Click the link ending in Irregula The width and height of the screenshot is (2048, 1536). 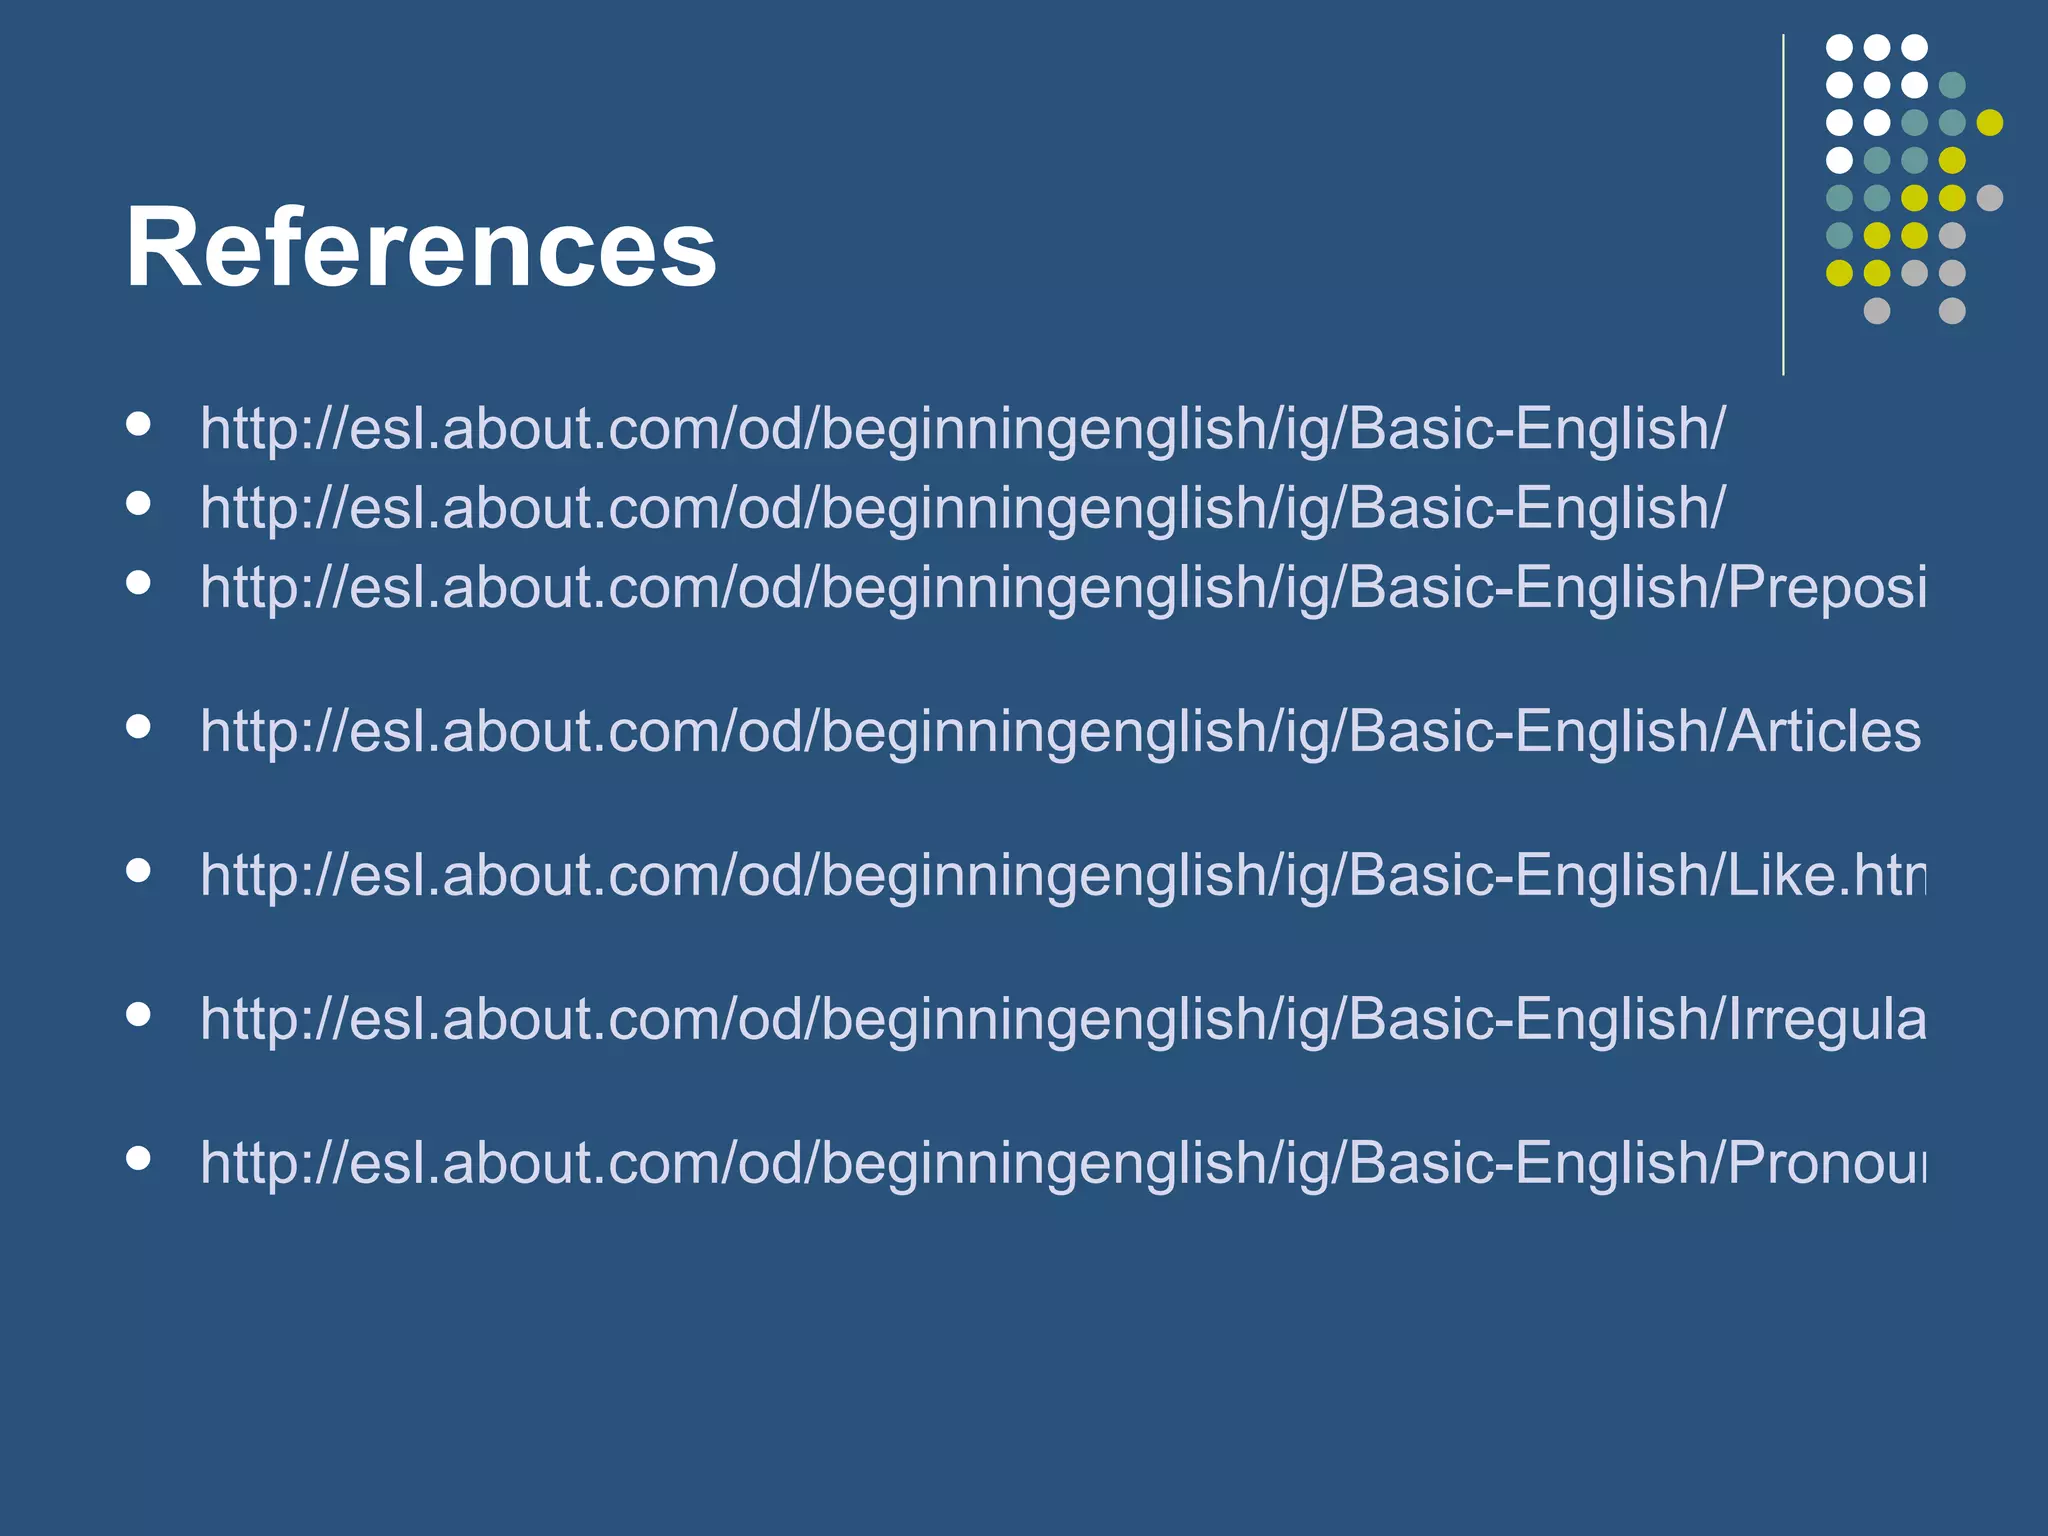click(x=1062, y=1019)
